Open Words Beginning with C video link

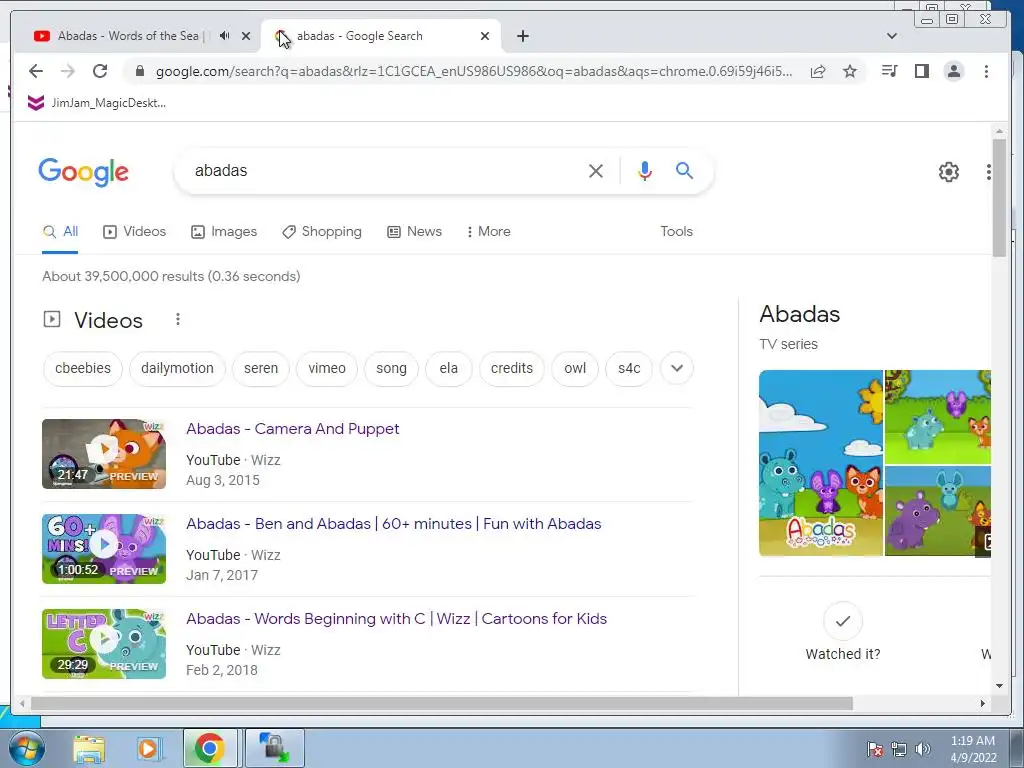[x=396, y=619]
